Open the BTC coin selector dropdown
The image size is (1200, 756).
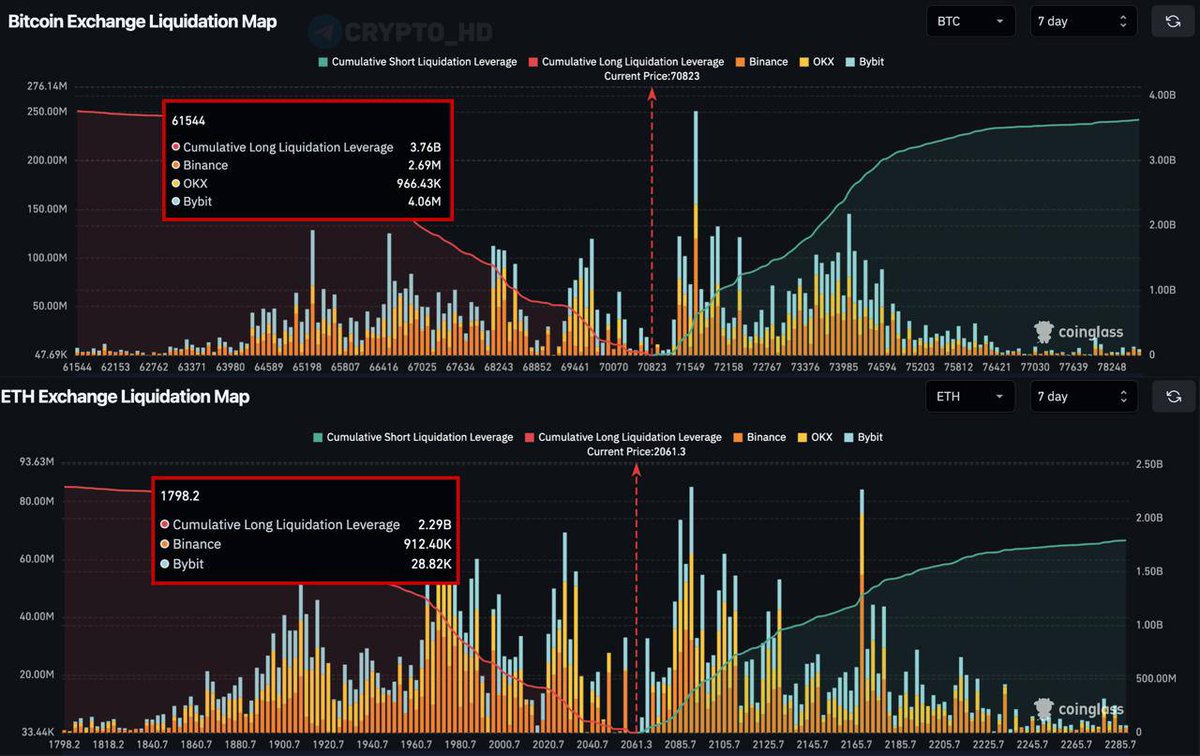point(969,20)
